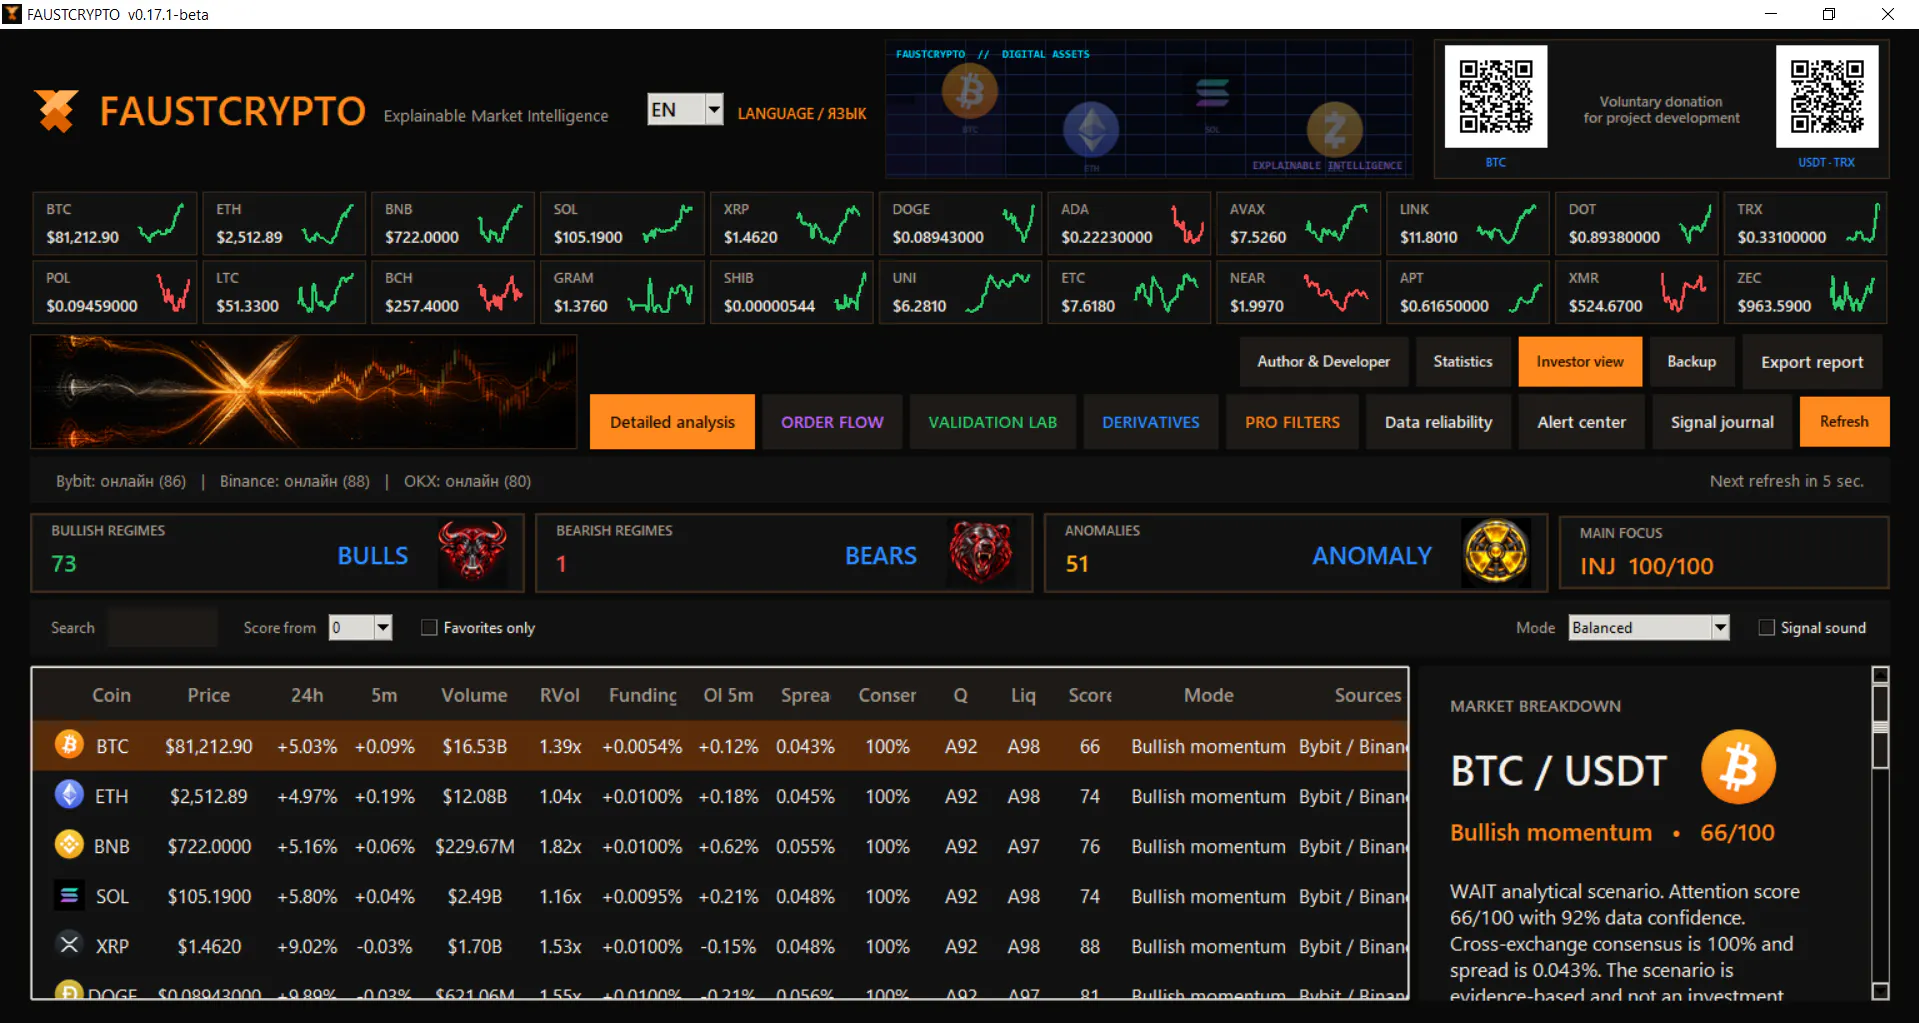1919x1023 pixels.
Task: Click BNB volume $229.67M cell
Action: tap(474, 846)
